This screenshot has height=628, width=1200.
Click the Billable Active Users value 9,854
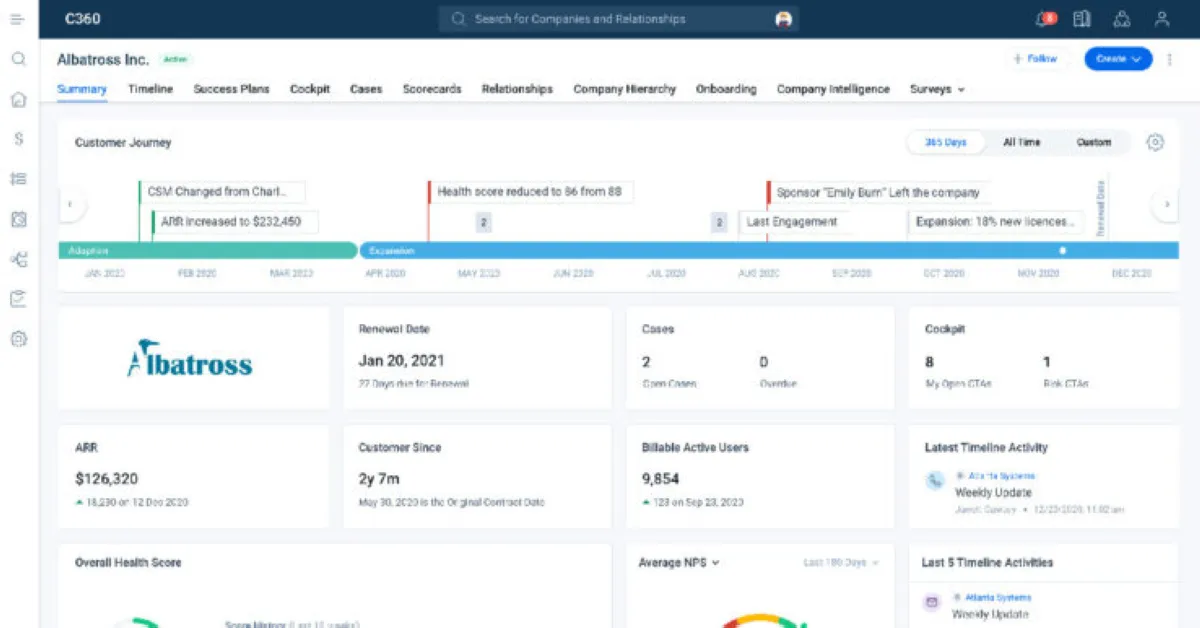[x=660, y=479]
